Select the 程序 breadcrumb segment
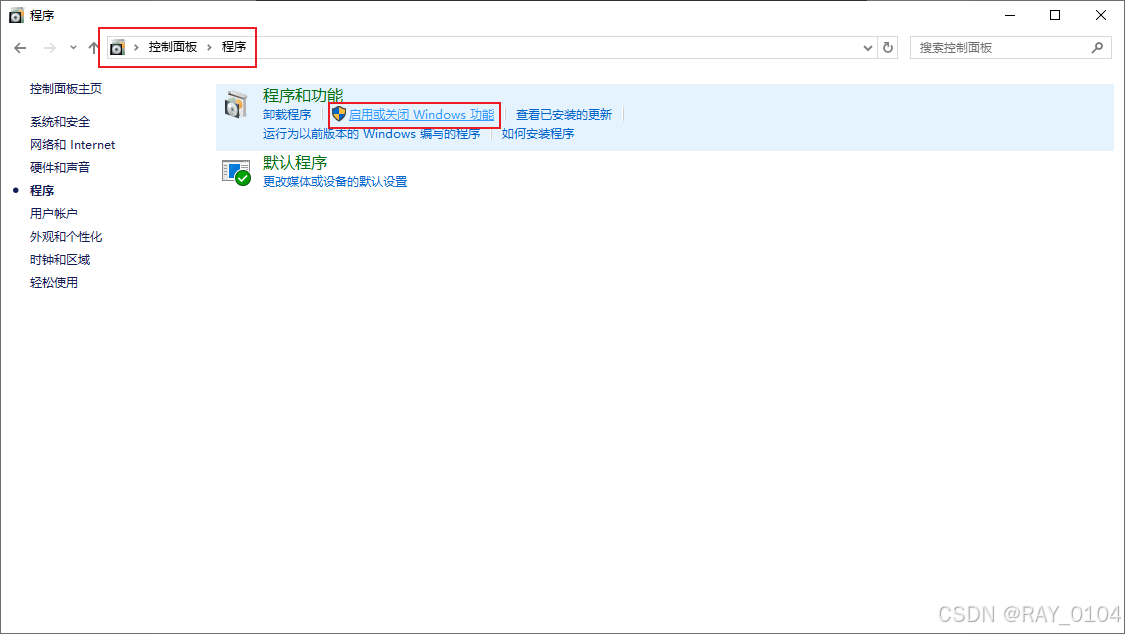The image size is (1125, 634). click(x=234, y=47)
